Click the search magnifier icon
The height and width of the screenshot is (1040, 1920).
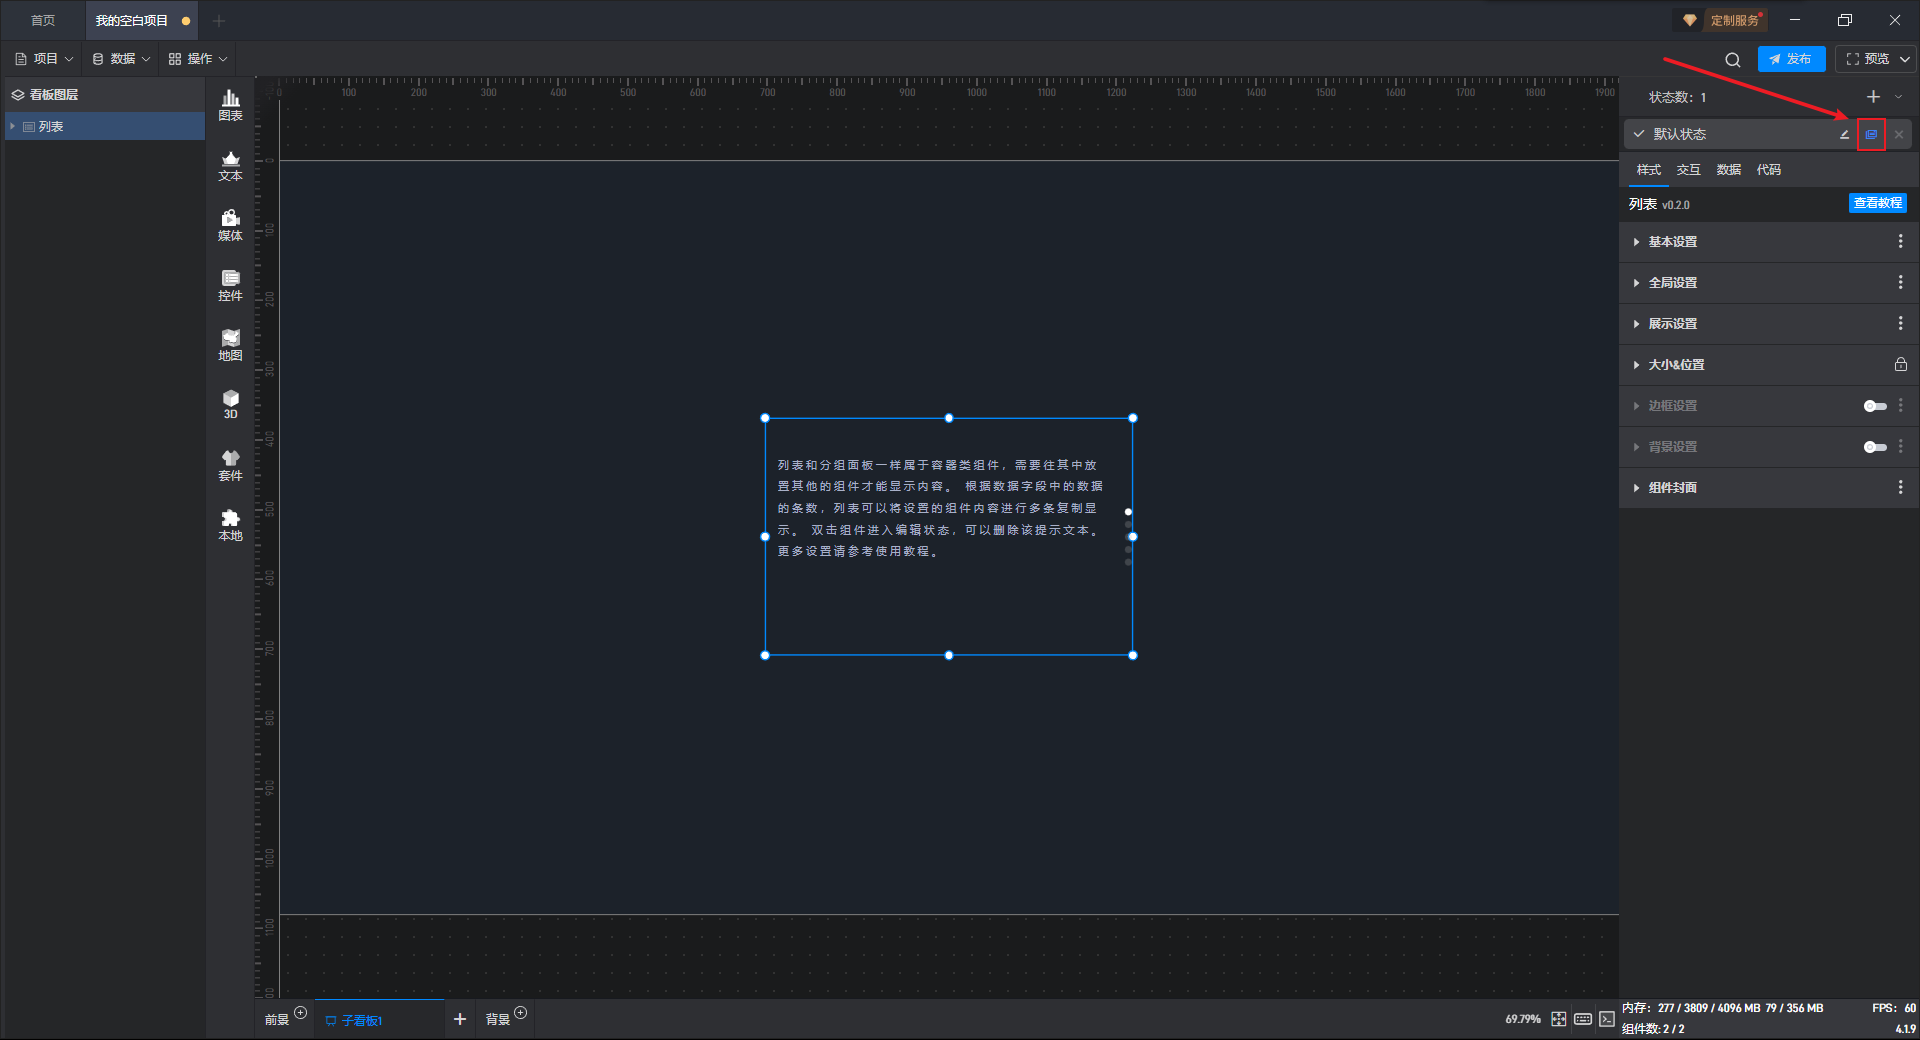point(1733,60)
